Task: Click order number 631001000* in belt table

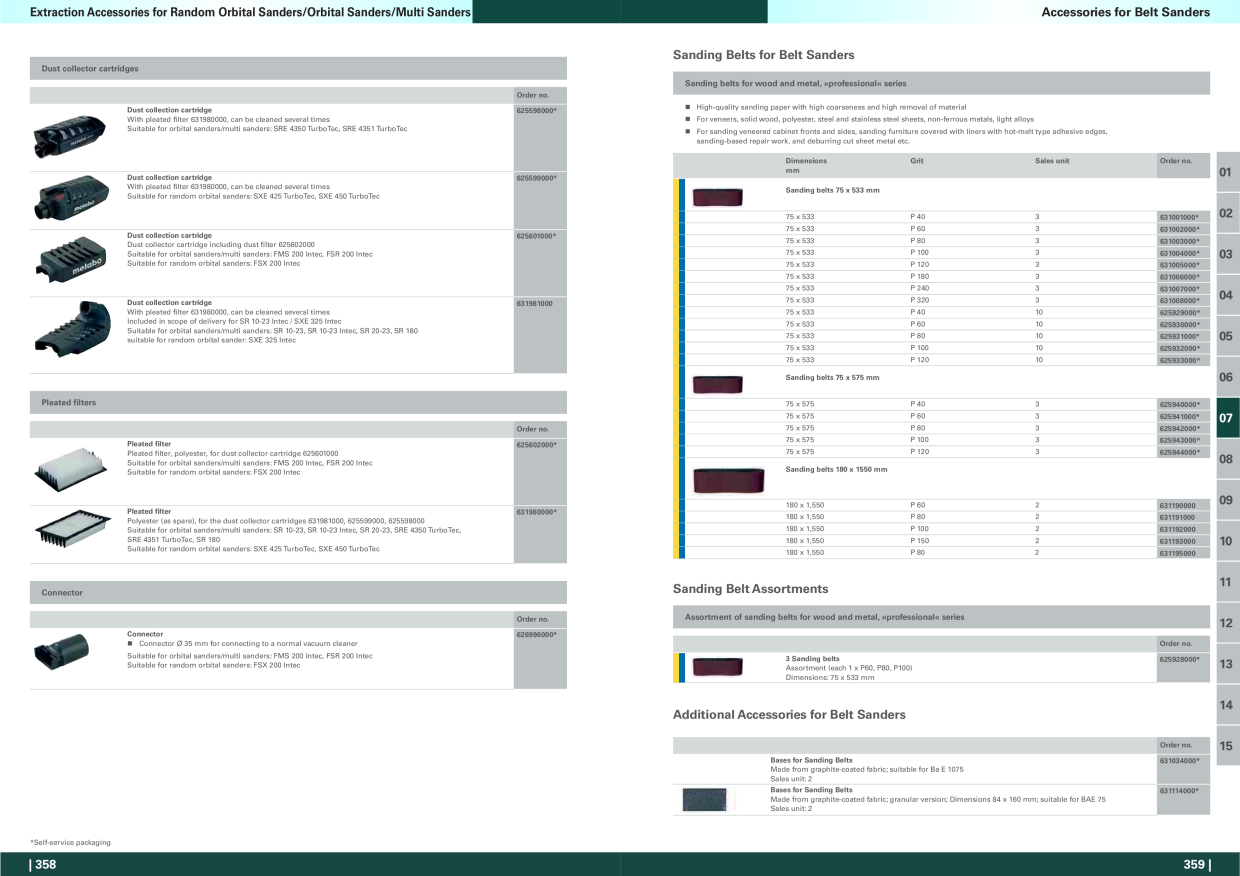Action: (x=1180, y=217)
